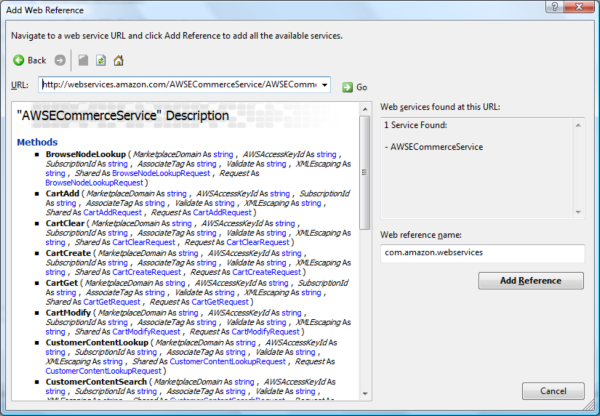Click the blue Methods heading
Screen dimensions: 600x416
click(x=37, y=142)
